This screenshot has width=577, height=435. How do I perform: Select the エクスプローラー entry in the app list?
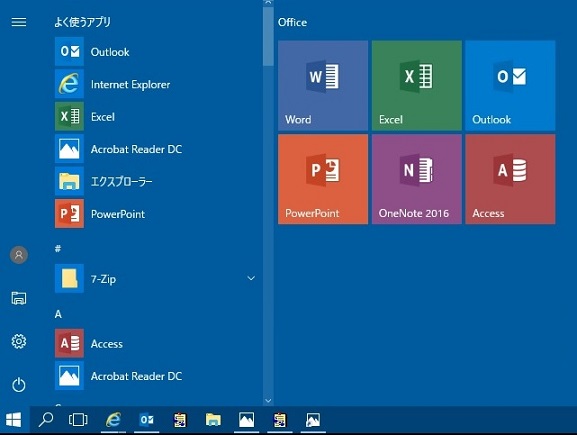coord(155,181)
